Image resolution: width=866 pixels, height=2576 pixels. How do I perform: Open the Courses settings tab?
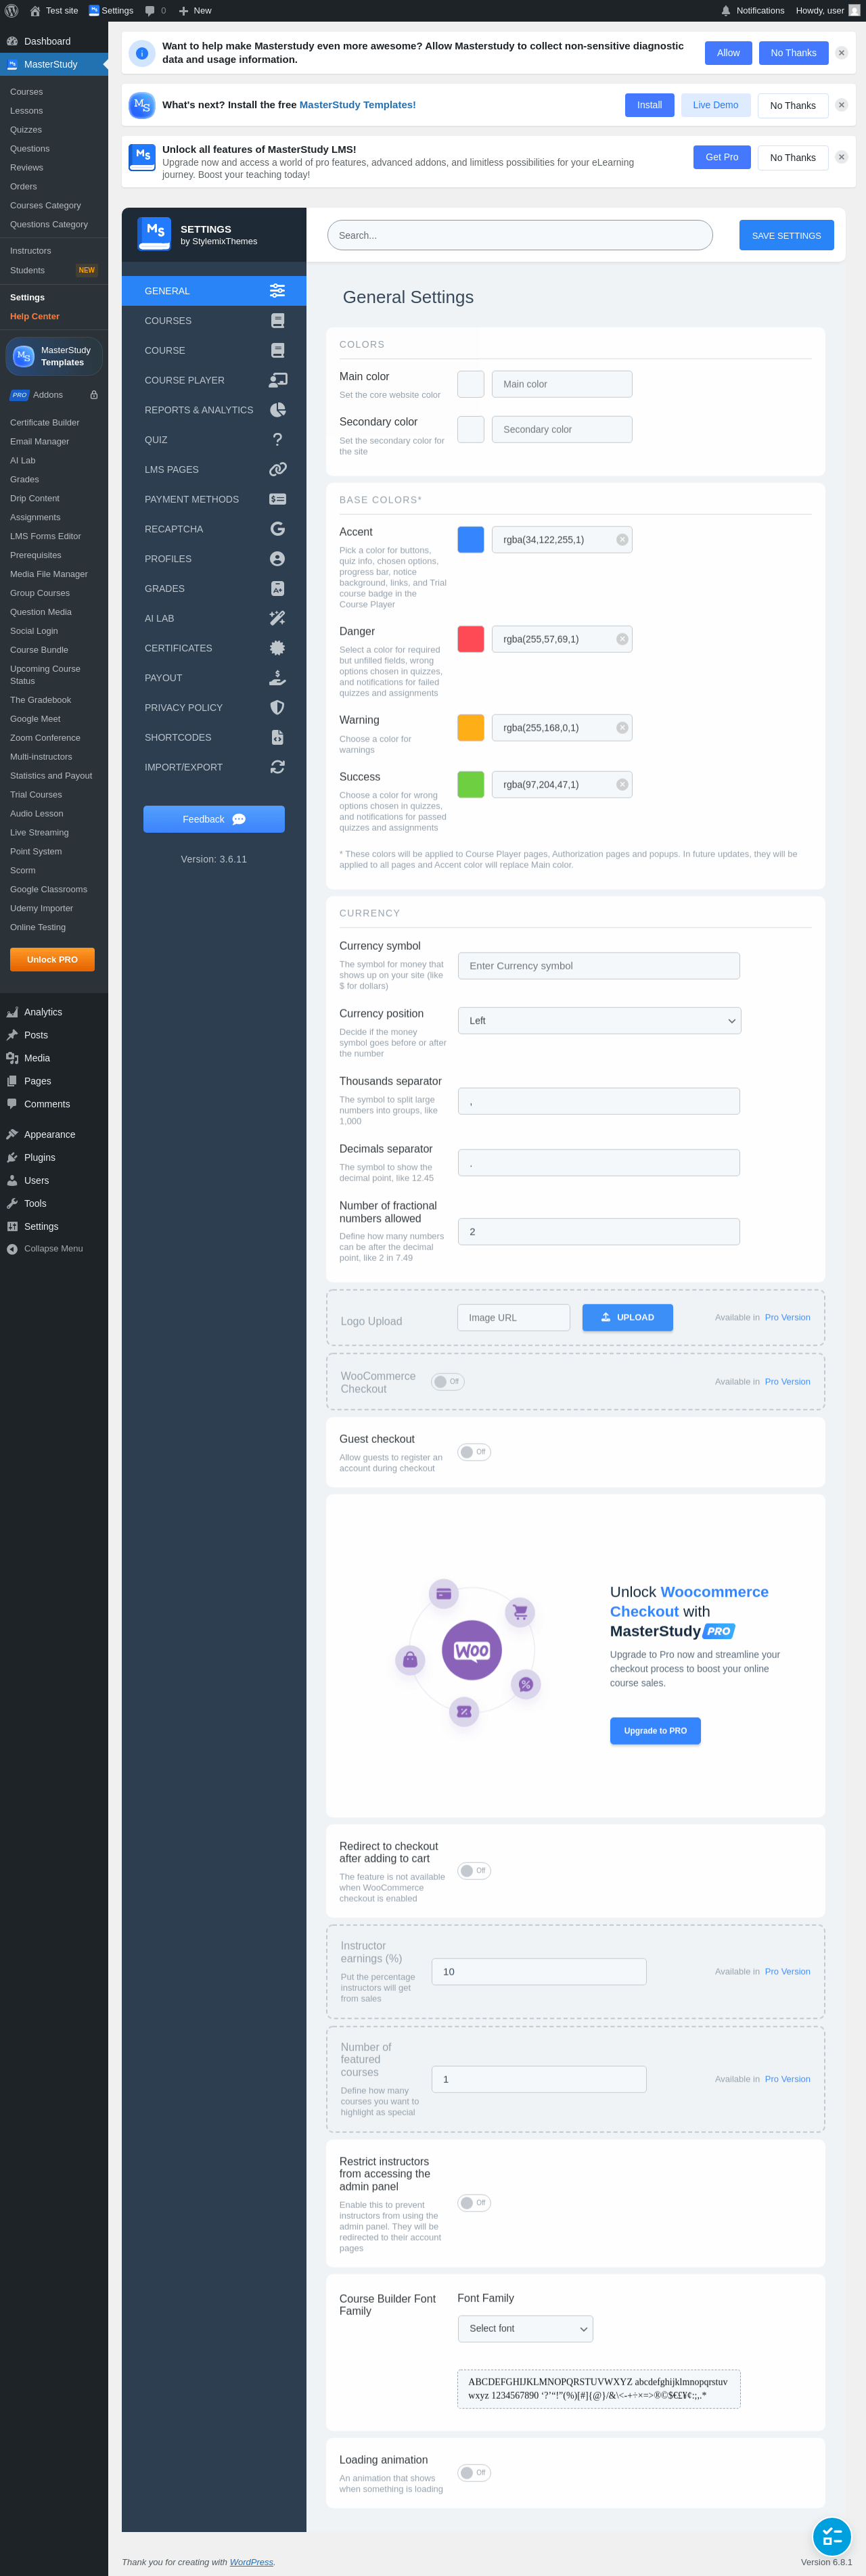coord(214,321)
